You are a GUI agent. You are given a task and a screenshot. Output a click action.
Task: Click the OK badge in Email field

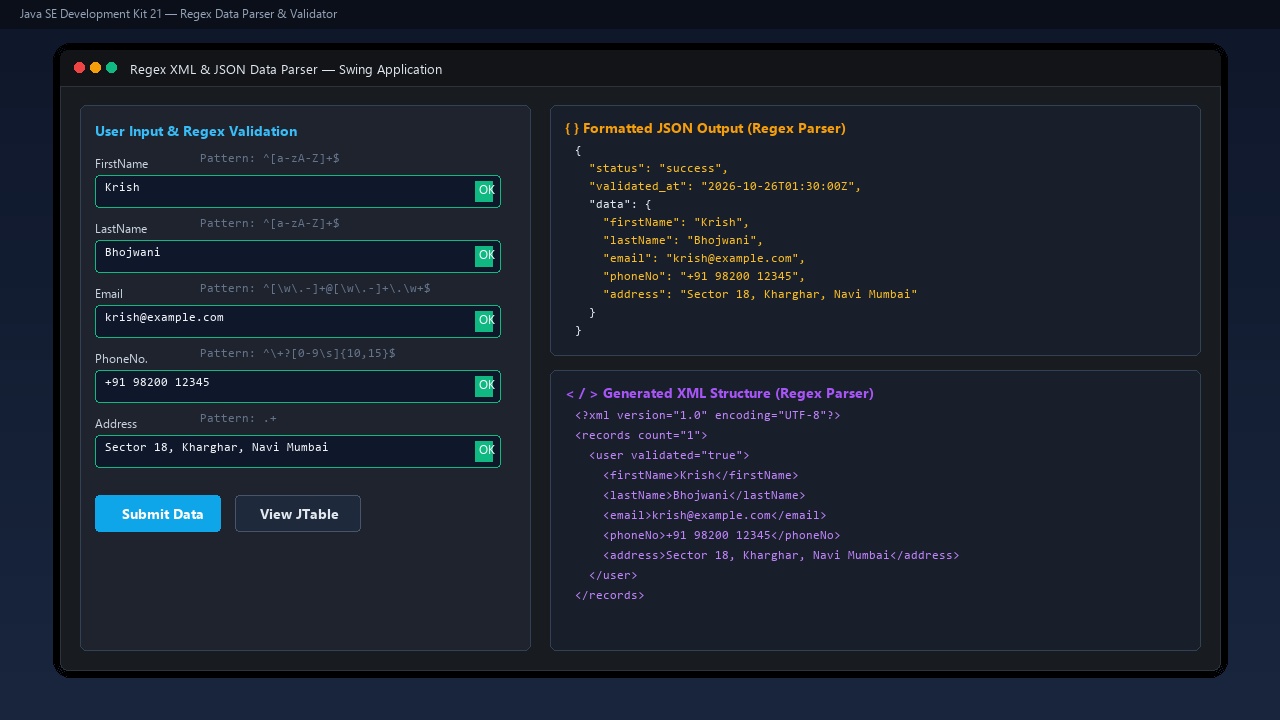(x=484, y=321)
